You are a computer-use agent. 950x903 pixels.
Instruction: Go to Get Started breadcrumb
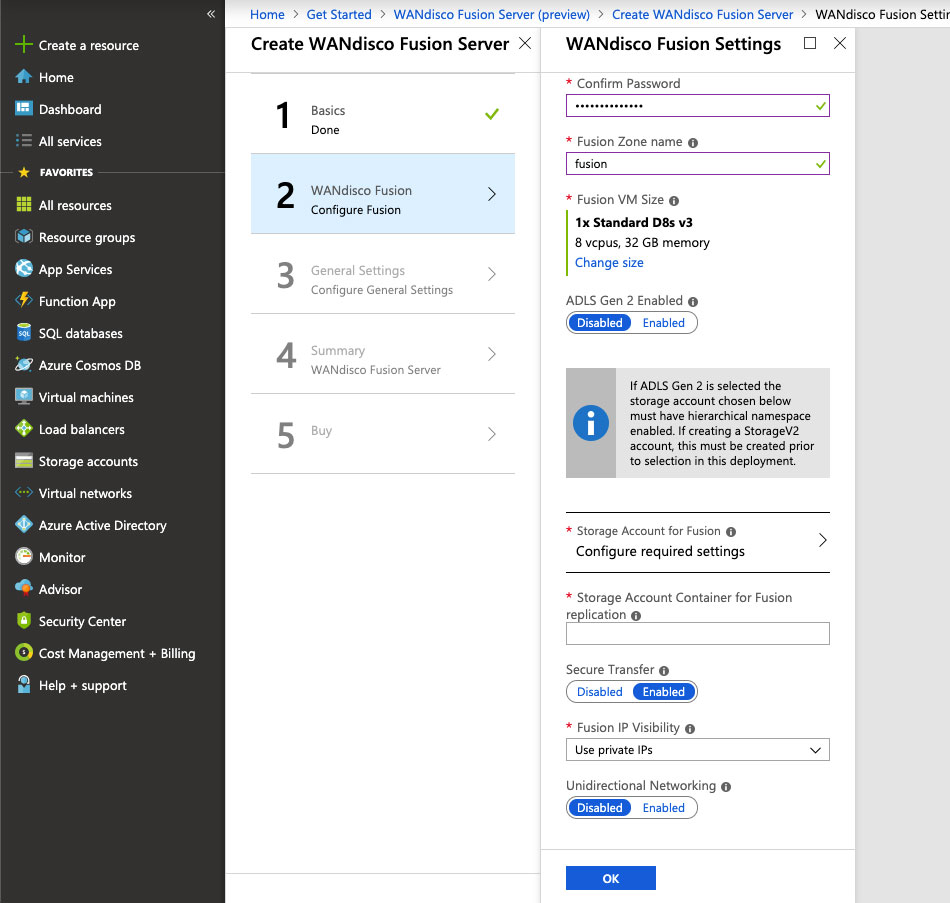click(x=339, y=15)
